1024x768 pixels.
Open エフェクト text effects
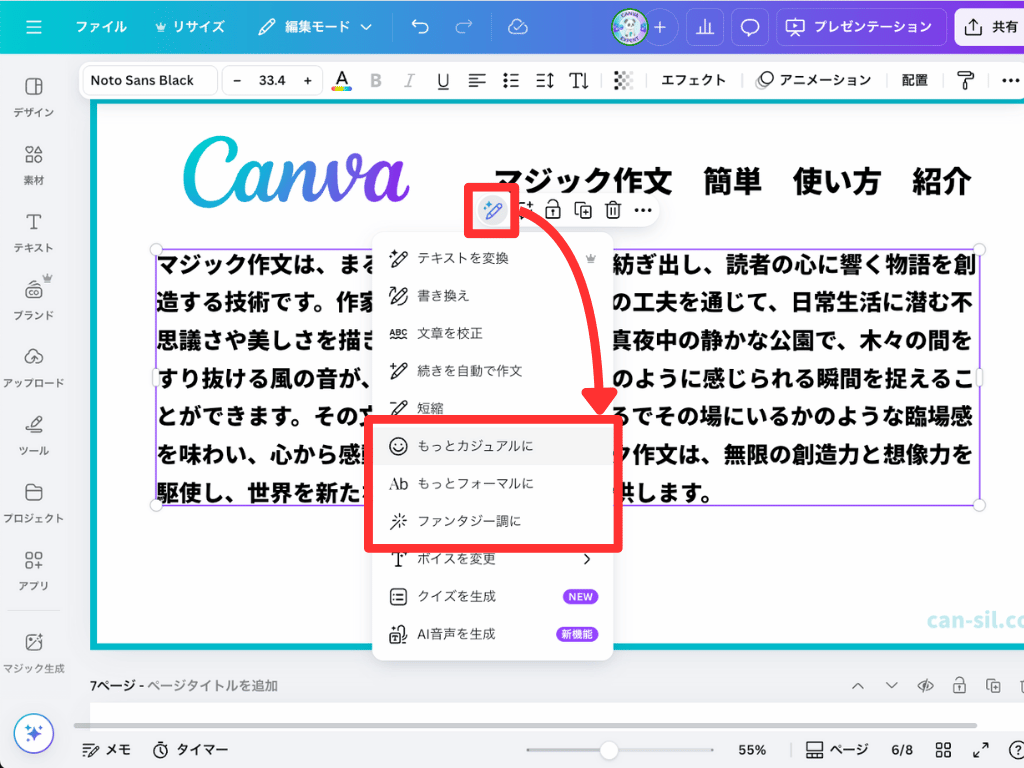[x=694, y=80]
